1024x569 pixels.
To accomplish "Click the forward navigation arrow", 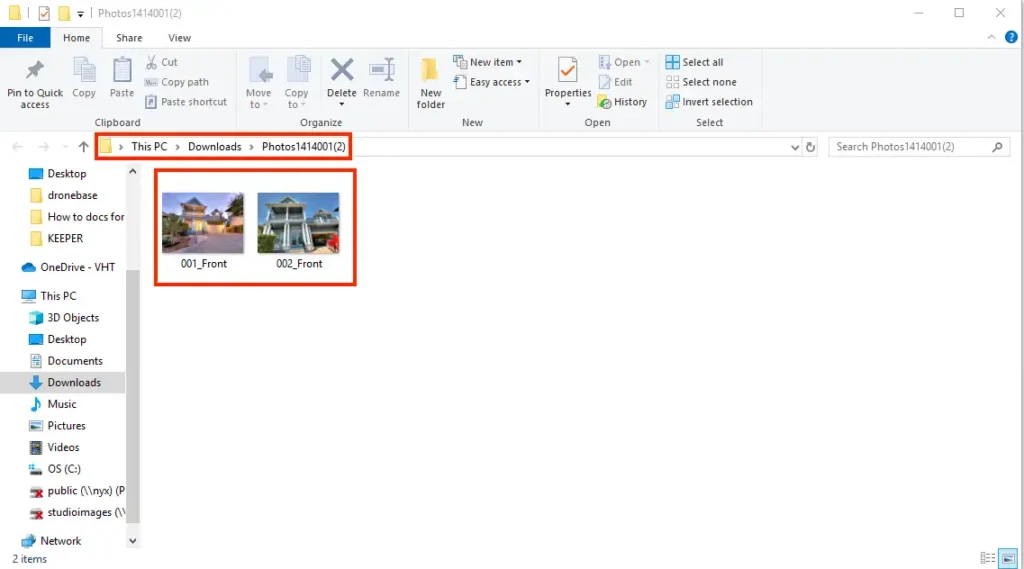I will 43,147.
